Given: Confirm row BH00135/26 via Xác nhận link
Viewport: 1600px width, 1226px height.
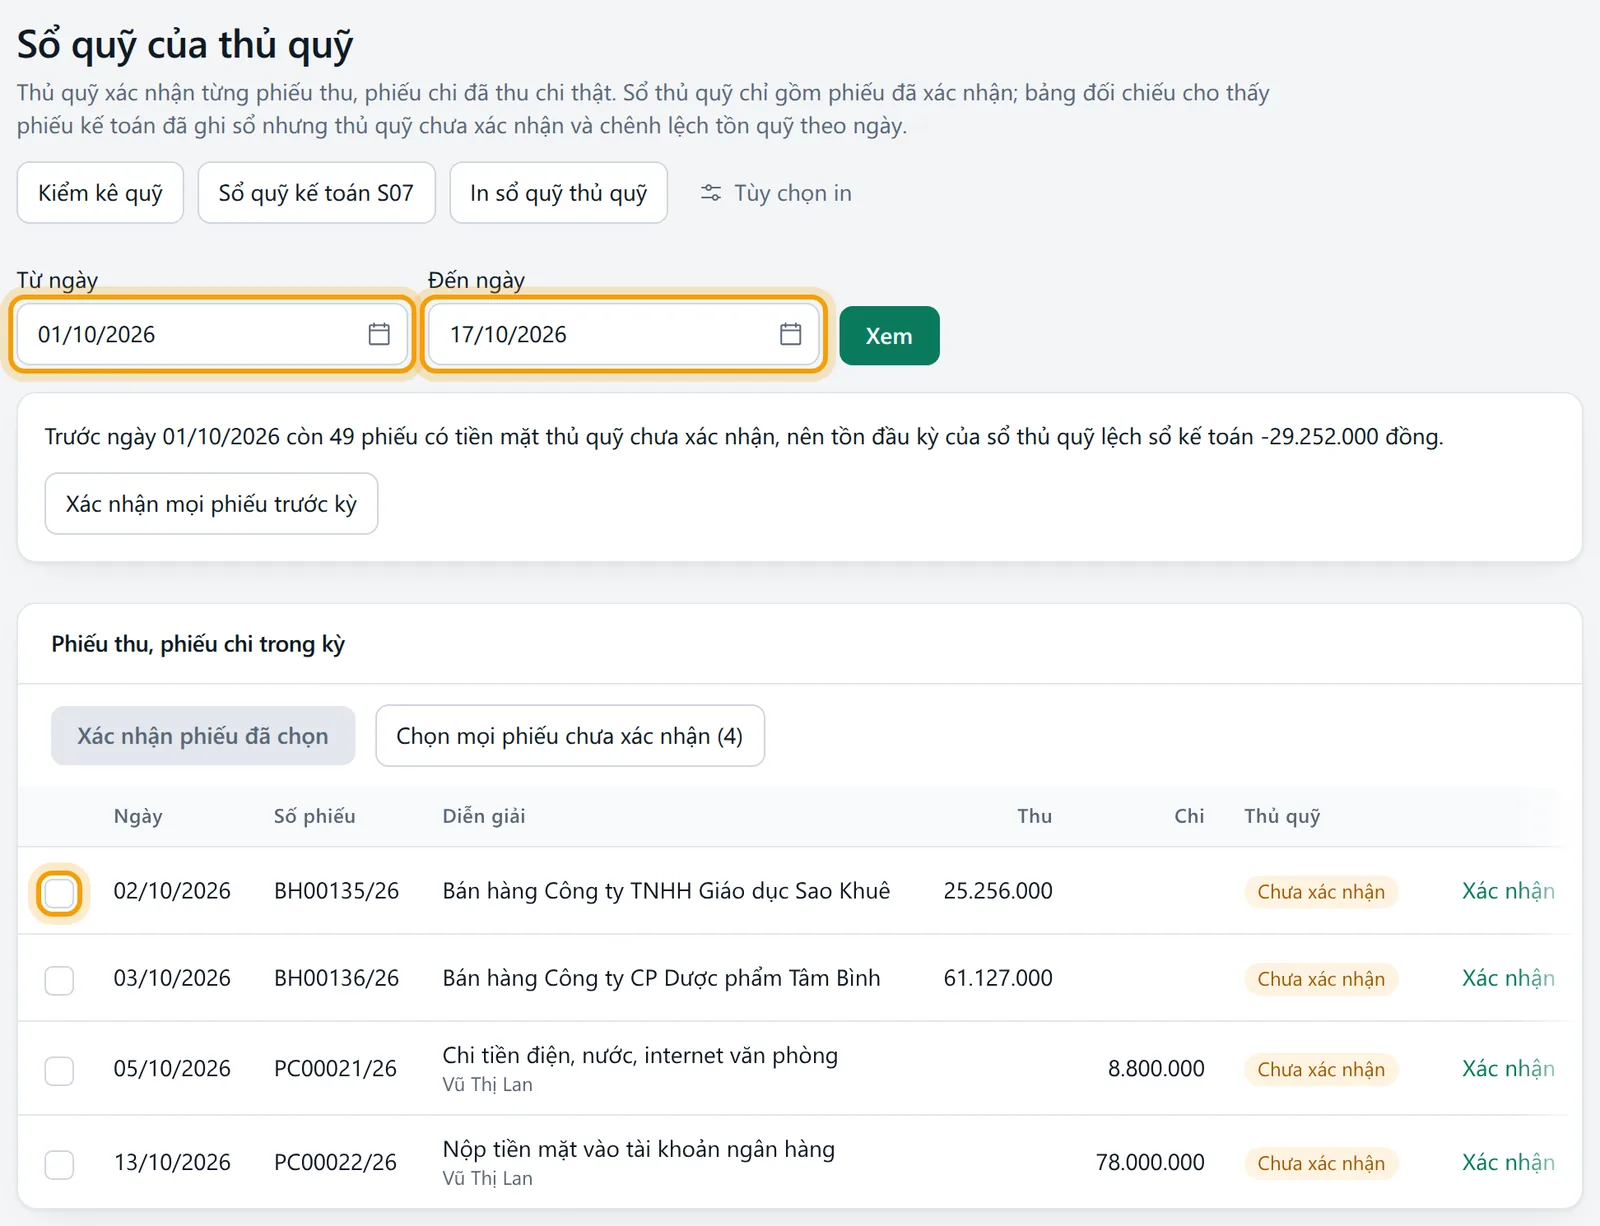Looking at the screenshot, I should (1508, 891).
